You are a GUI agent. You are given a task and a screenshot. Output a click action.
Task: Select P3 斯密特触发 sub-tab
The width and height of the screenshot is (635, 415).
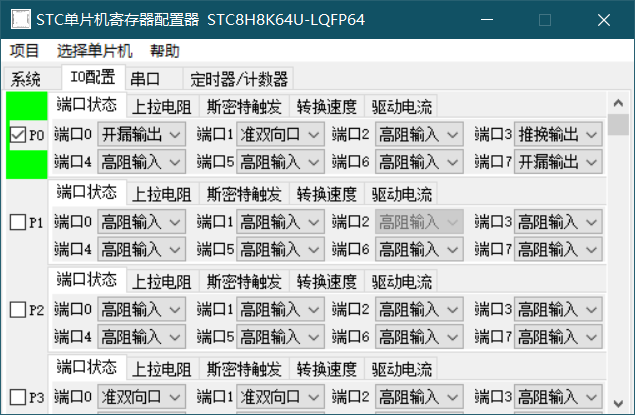click(x=244, y=369)
